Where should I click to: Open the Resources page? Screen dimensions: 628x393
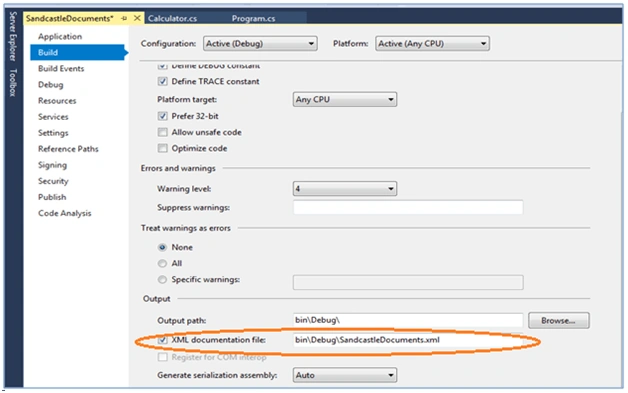pyautogui.click(x=57, y=101)
